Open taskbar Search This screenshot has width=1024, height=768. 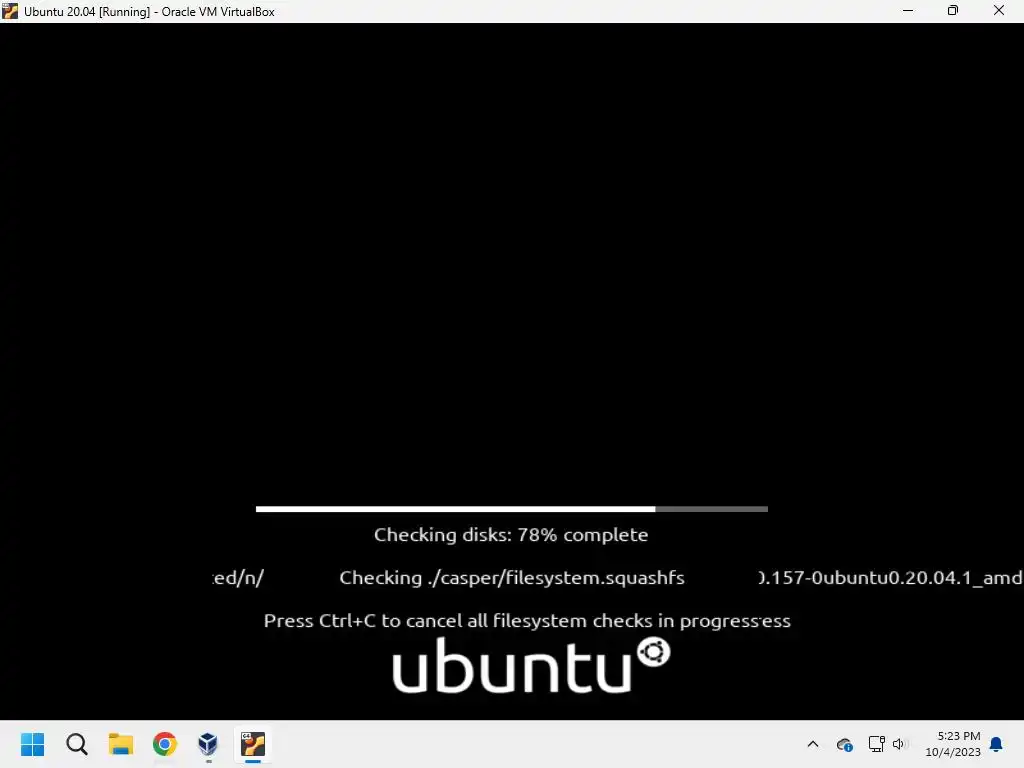tap(76, 744)
